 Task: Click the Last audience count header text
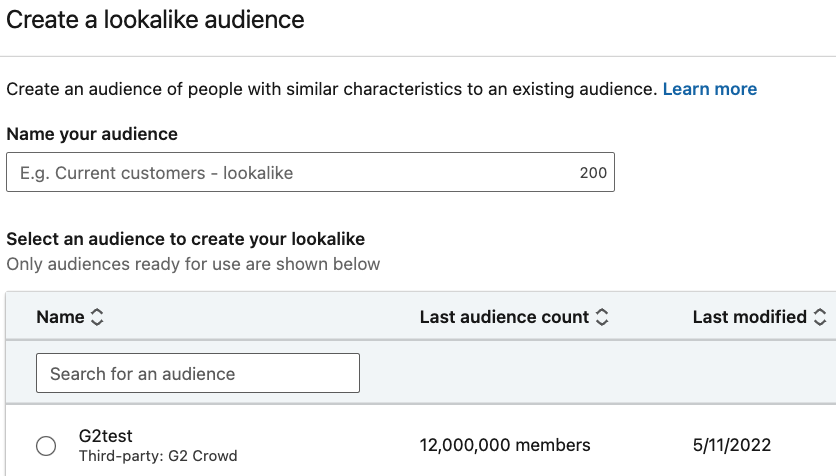(504, 317)
